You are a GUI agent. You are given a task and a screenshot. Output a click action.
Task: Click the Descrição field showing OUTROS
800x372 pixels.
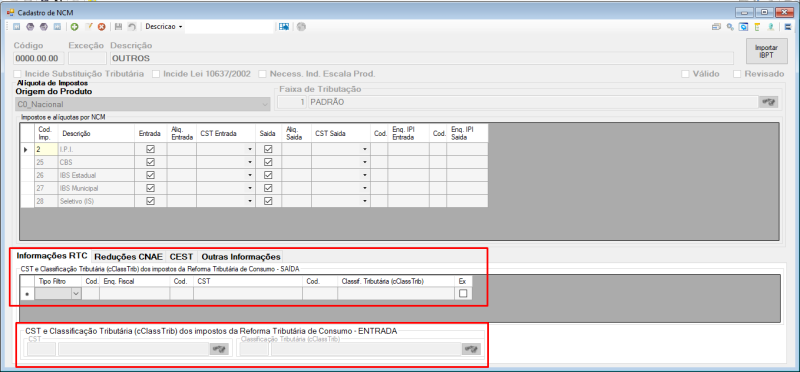pos(421,58)
